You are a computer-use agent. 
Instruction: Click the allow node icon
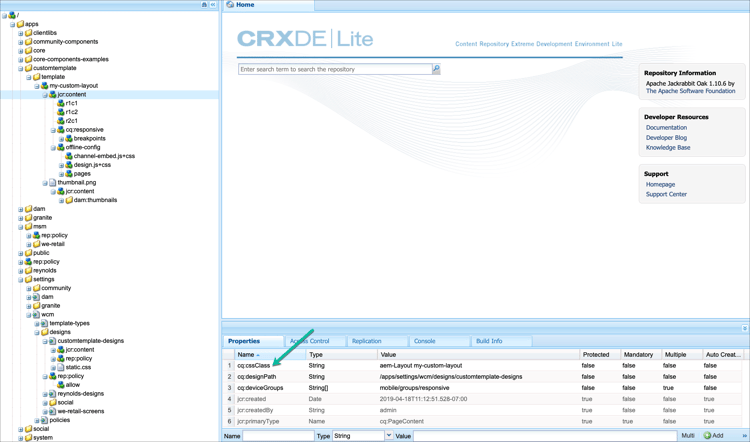coord(61,385)
